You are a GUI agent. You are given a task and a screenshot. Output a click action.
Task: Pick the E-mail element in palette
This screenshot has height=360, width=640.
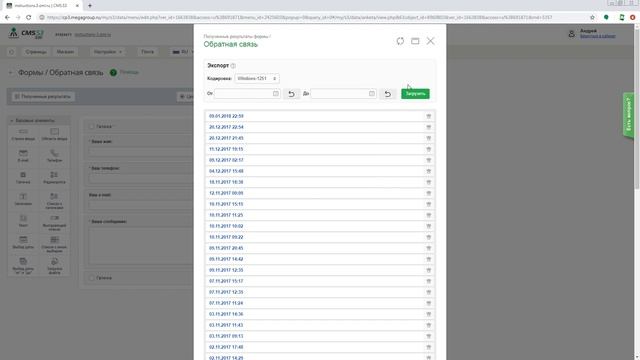[23, 156]
